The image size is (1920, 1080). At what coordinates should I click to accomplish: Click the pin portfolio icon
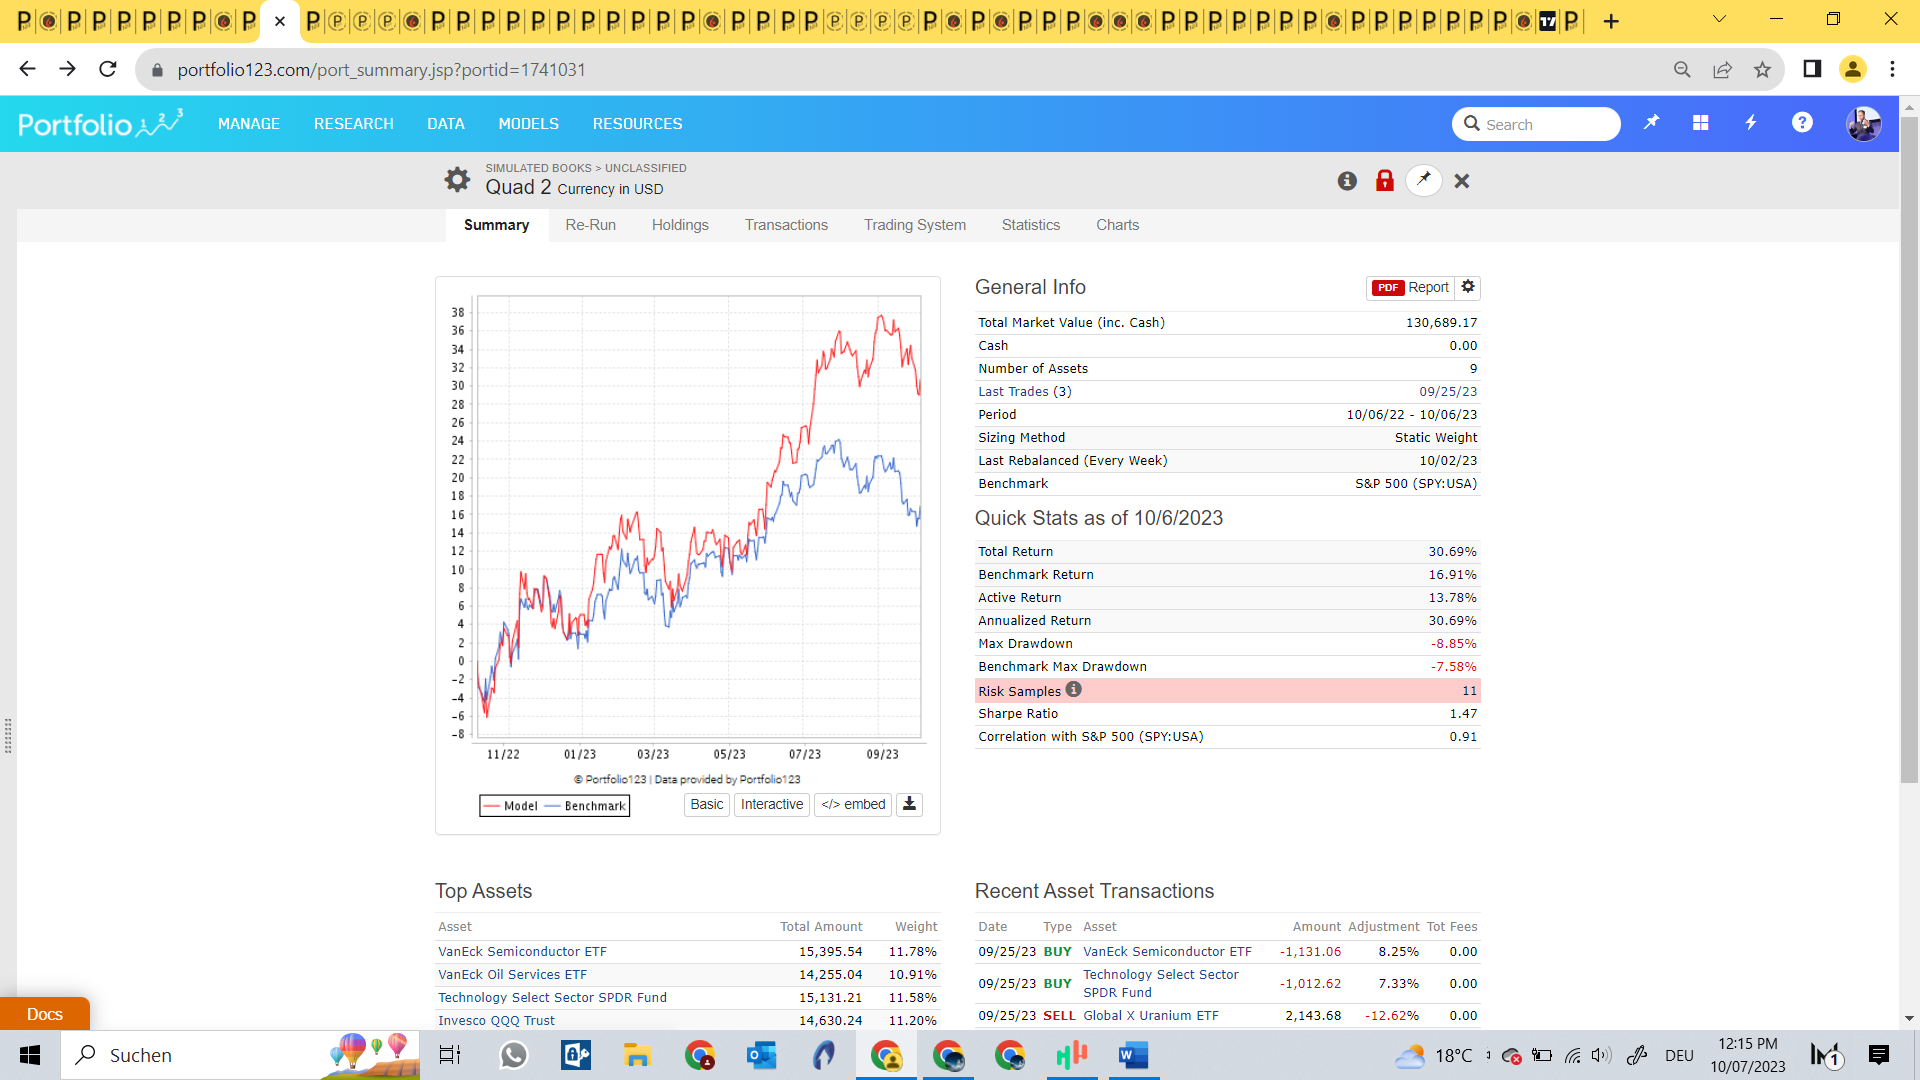tap(1424, 180)
